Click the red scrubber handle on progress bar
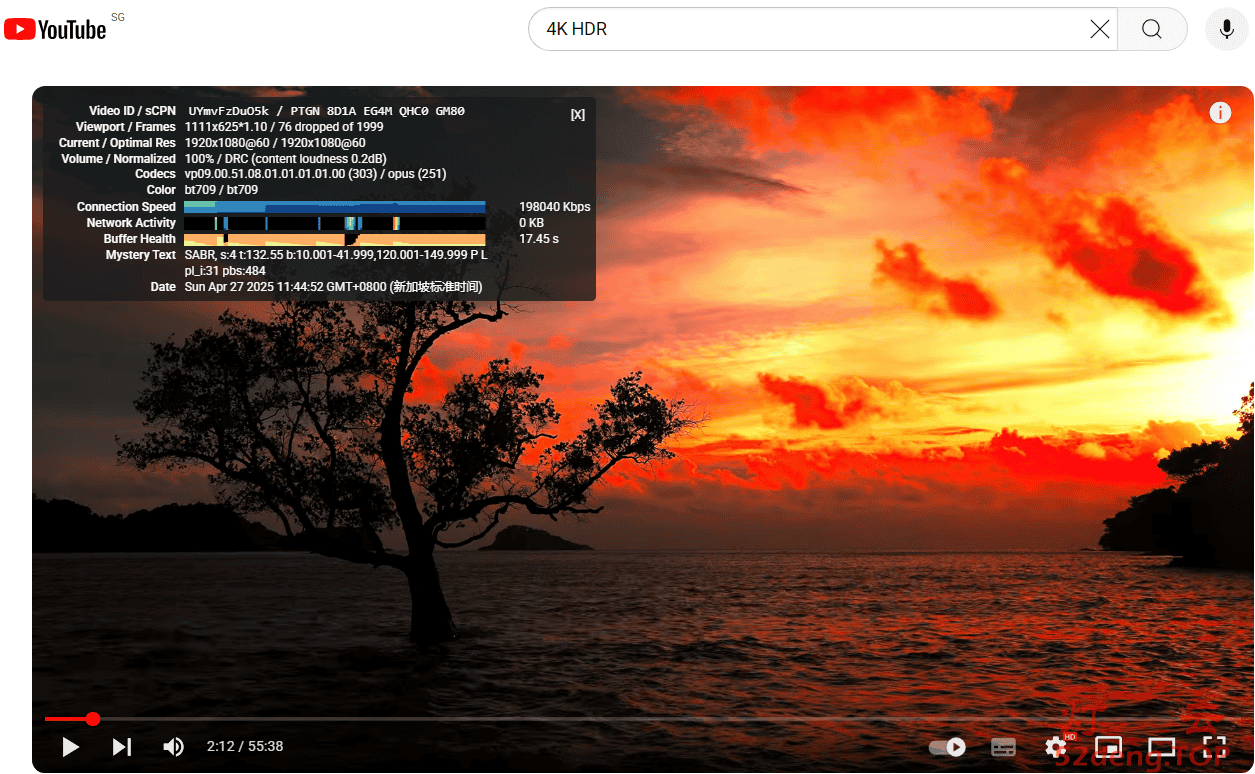Screen dimensions: 1255x774 tap(93, 719)
